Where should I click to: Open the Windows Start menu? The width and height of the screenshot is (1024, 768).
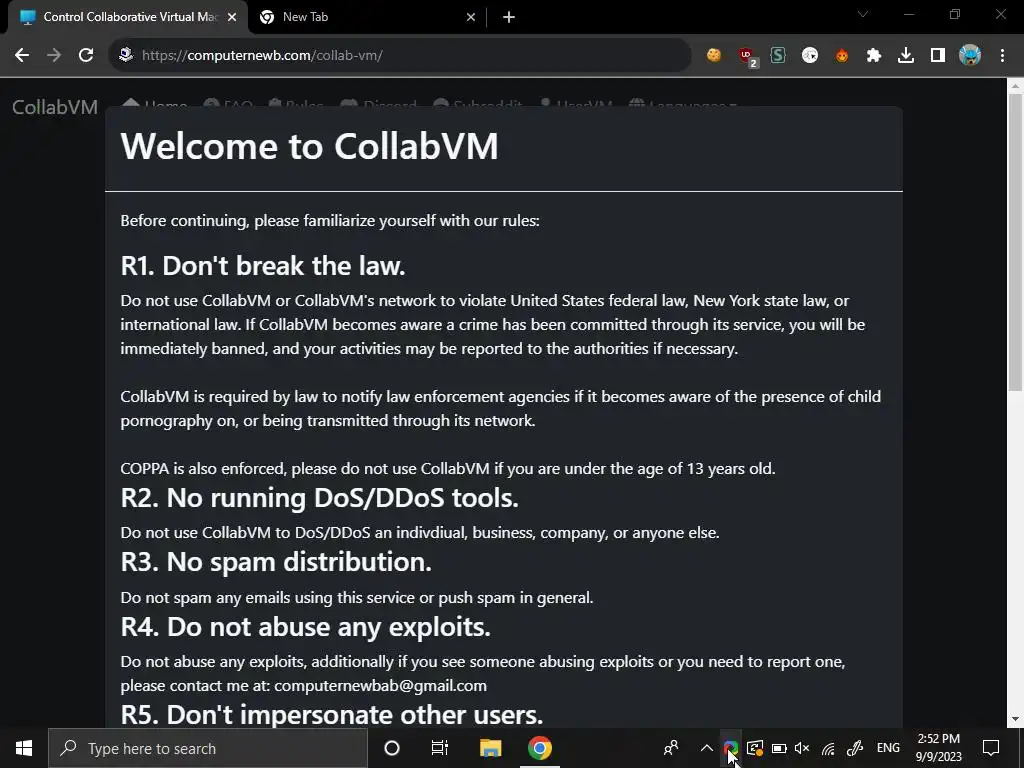point(24,748)
